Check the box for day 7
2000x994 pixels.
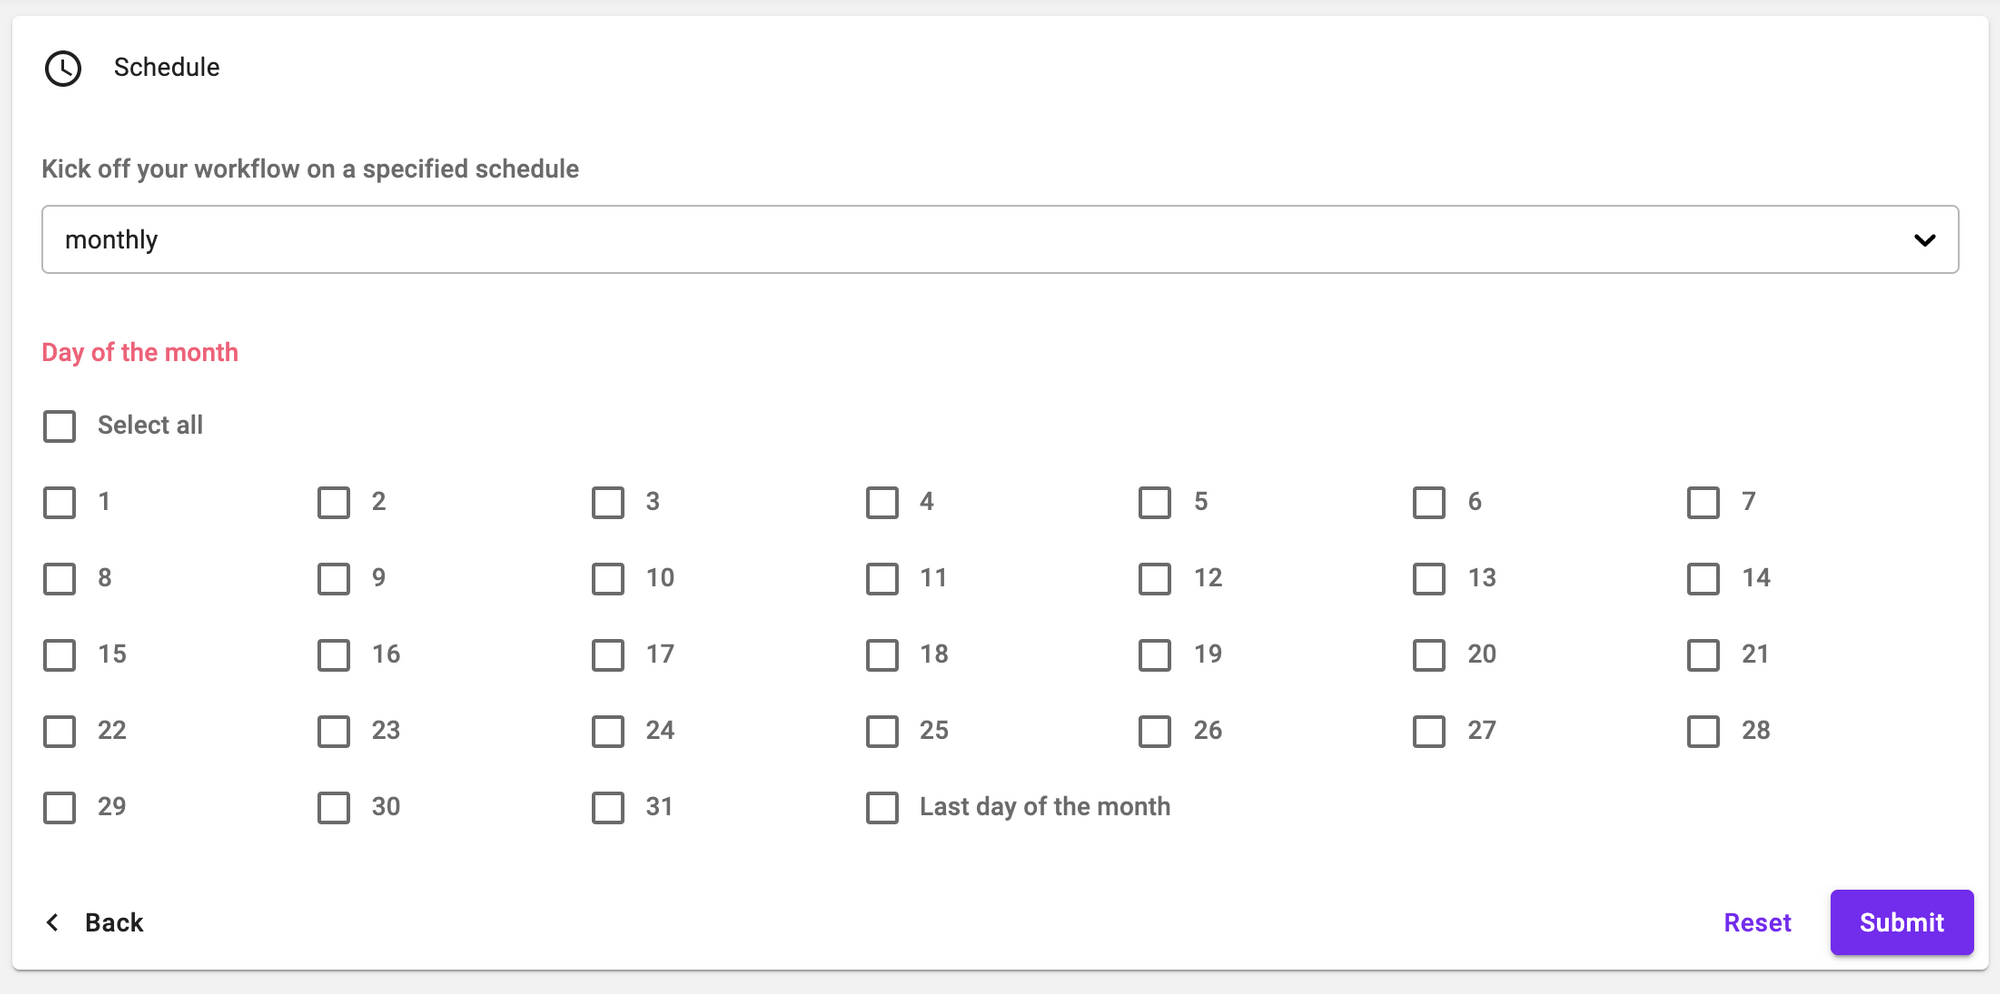pos(1703,502)
